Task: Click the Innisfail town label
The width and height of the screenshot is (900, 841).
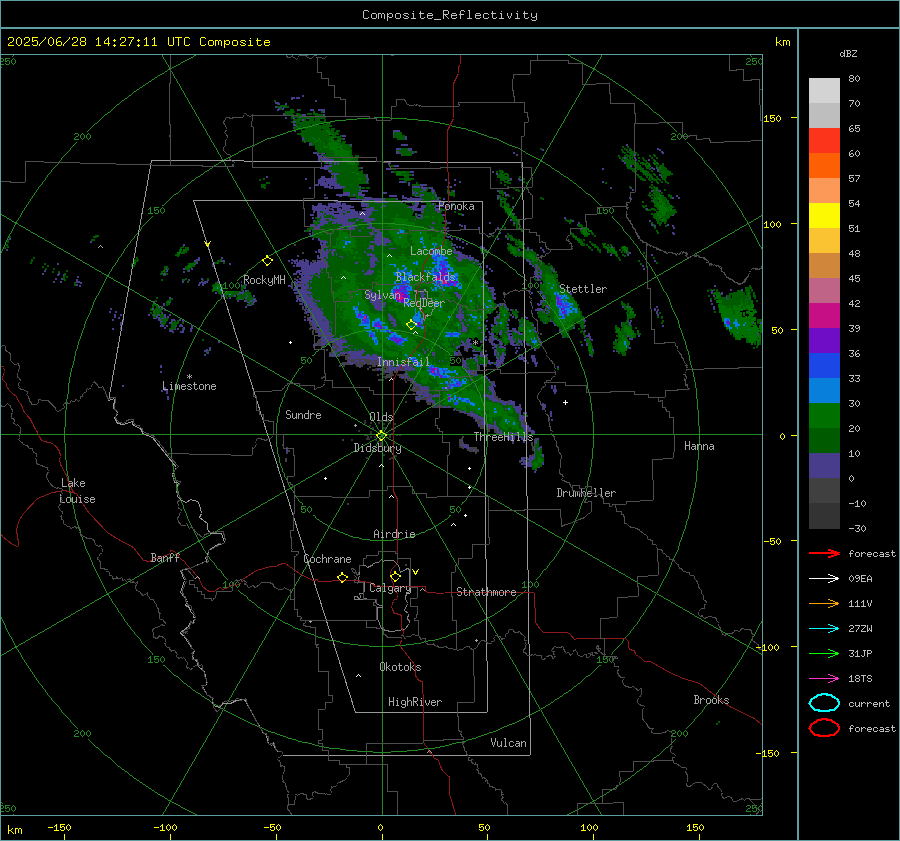Action: [403, 362]
